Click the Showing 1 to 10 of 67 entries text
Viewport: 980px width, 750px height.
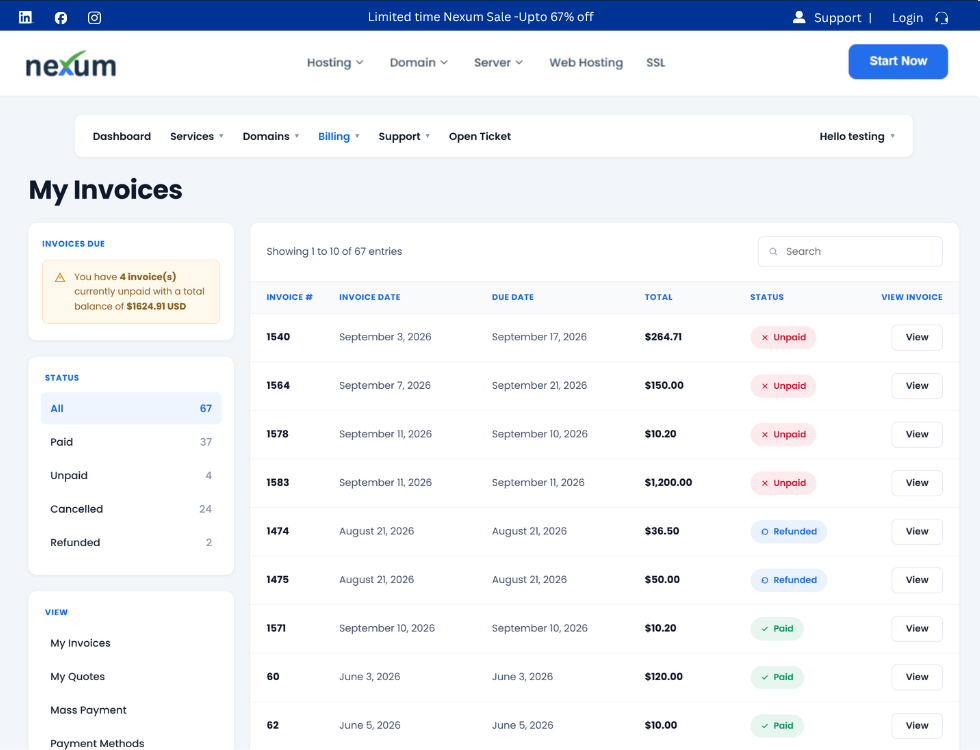334,251
